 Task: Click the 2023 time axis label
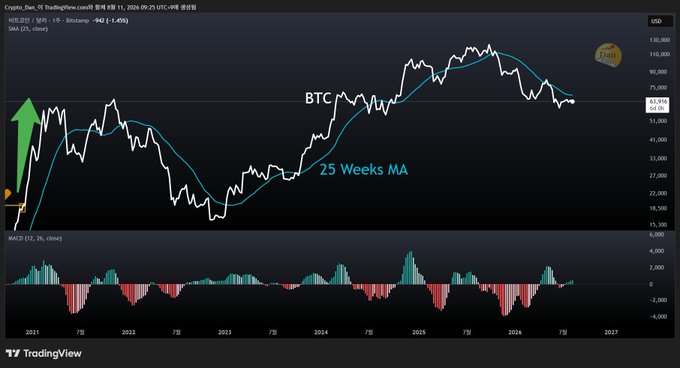(x=225, y=332)
